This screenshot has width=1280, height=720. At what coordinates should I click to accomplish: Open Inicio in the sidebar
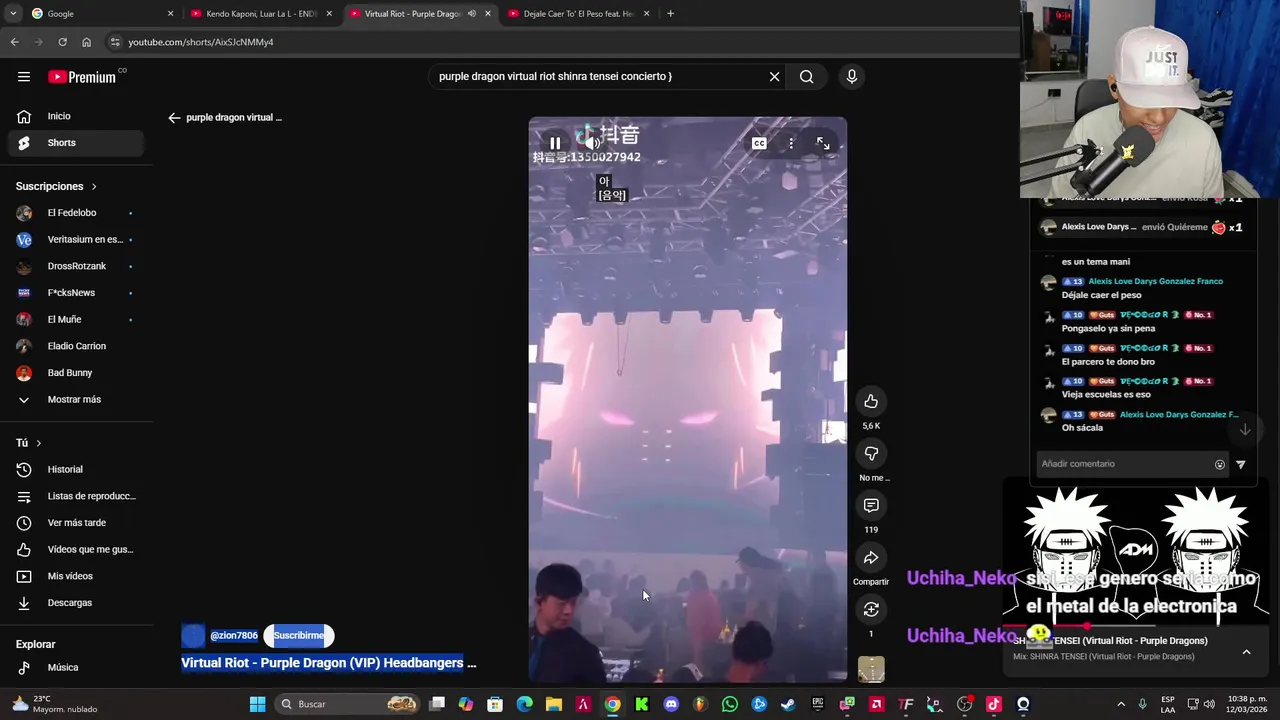pyautogui.click(x=76, y=116)
